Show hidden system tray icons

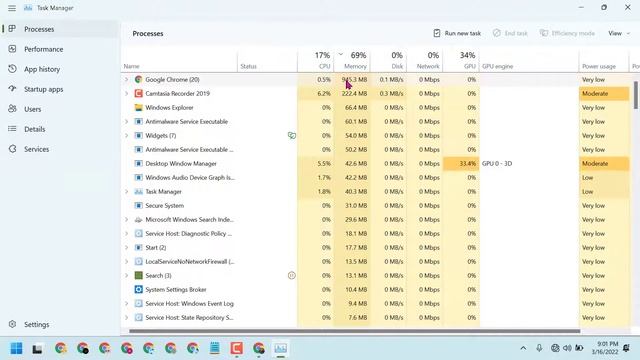tap(523, 348)
